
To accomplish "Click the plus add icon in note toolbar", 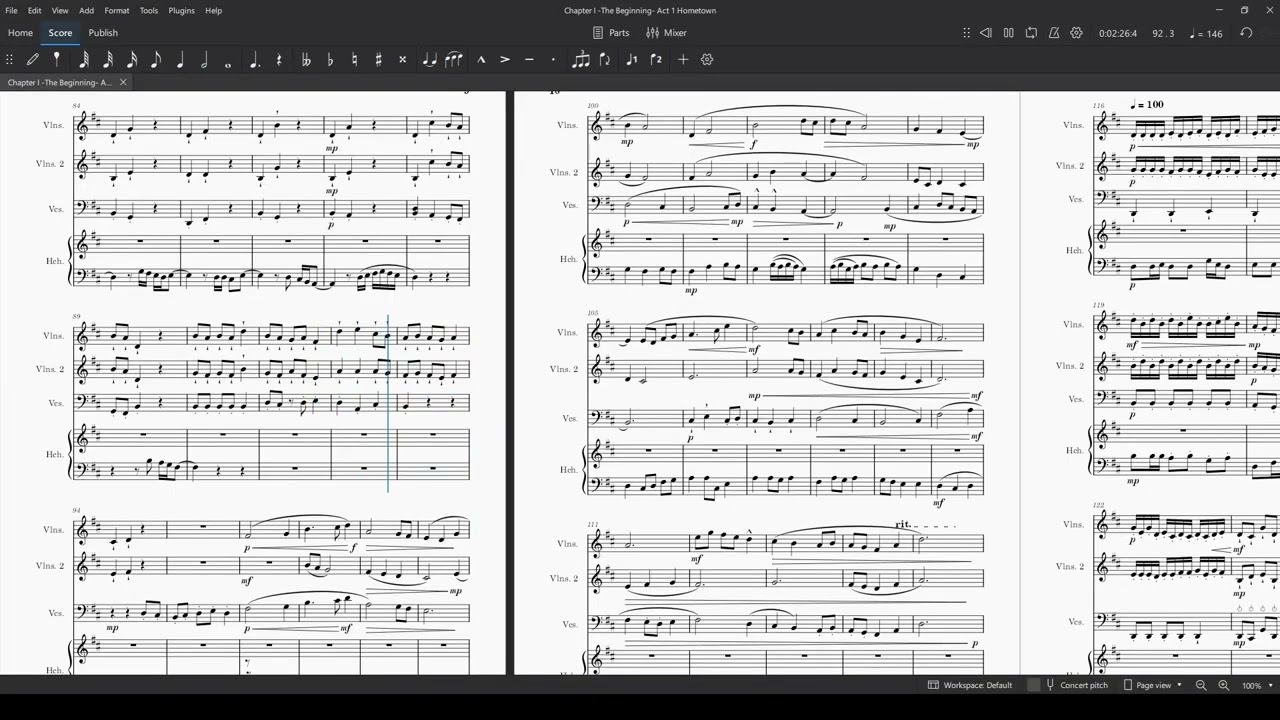I will coord(683,60).
